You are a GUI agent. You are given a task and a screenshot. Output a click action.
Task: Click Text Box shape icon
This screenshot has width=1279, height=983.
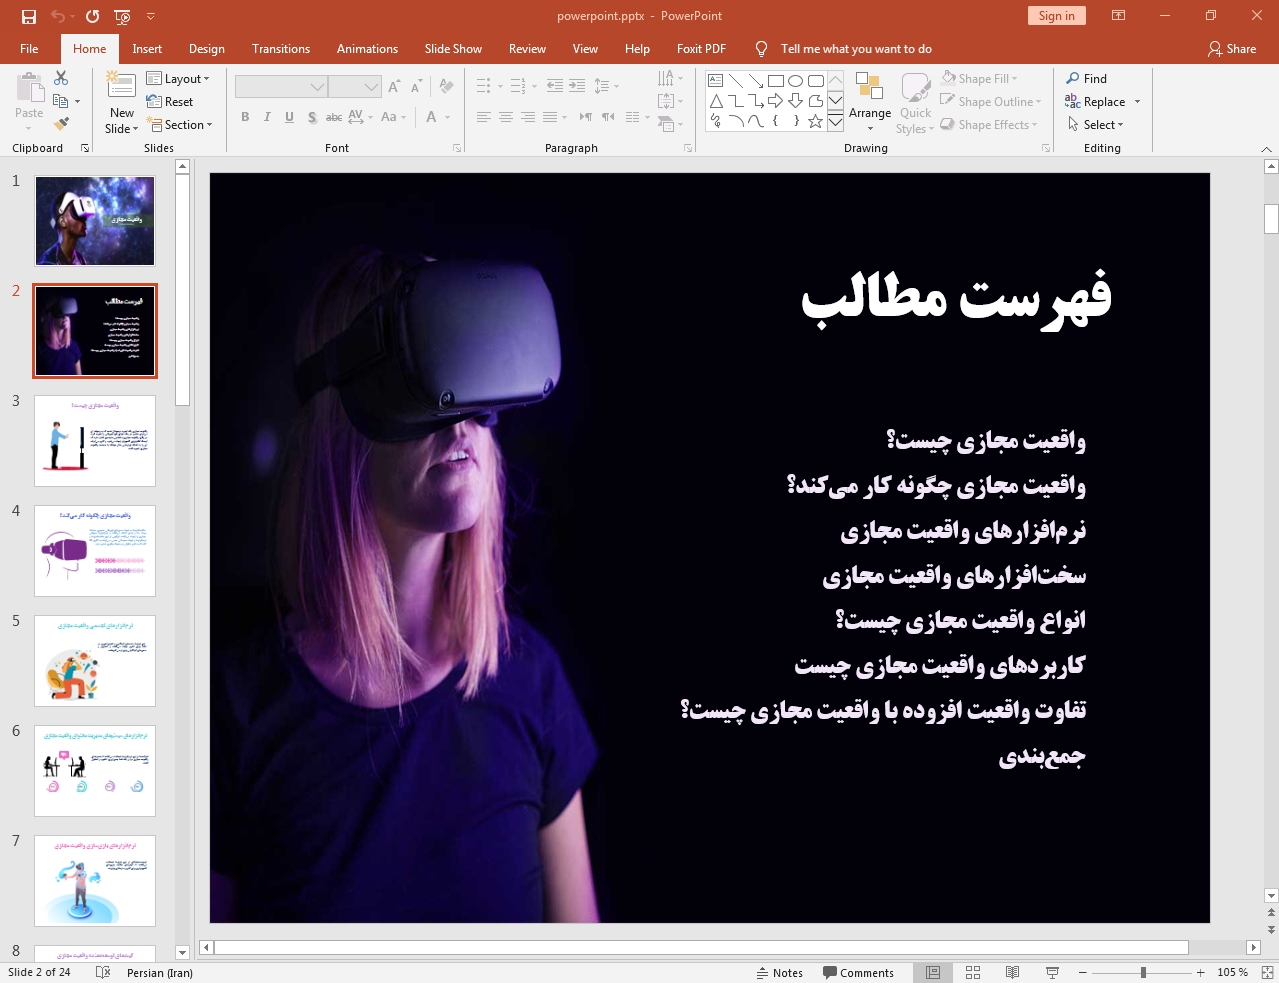coord(716,81)
